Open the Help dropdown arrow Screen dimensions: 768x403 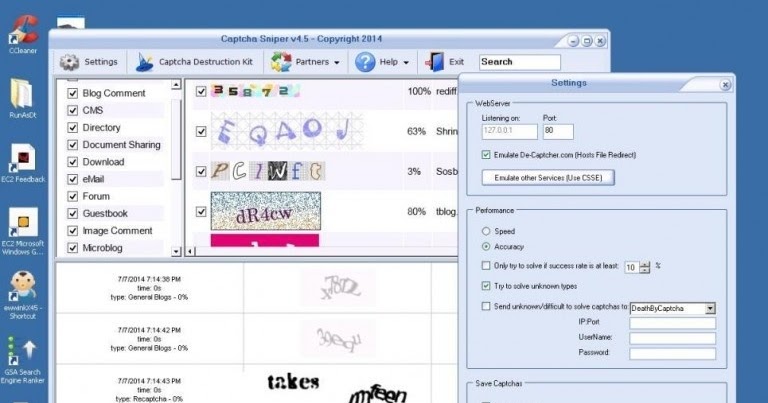click(406, 63)
